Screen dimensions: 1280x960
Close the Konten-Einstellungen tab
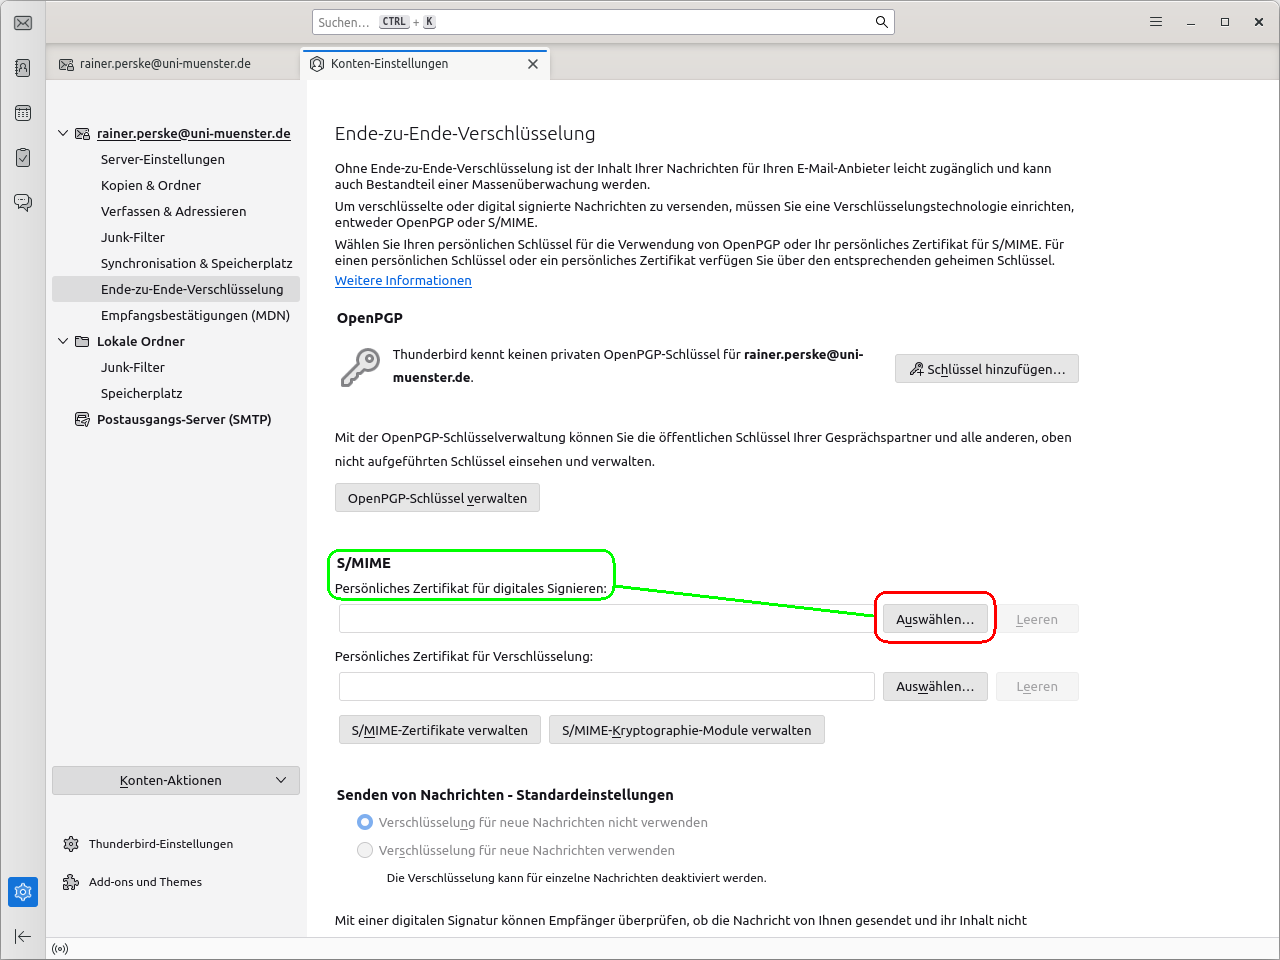click(x=533, y=64)
